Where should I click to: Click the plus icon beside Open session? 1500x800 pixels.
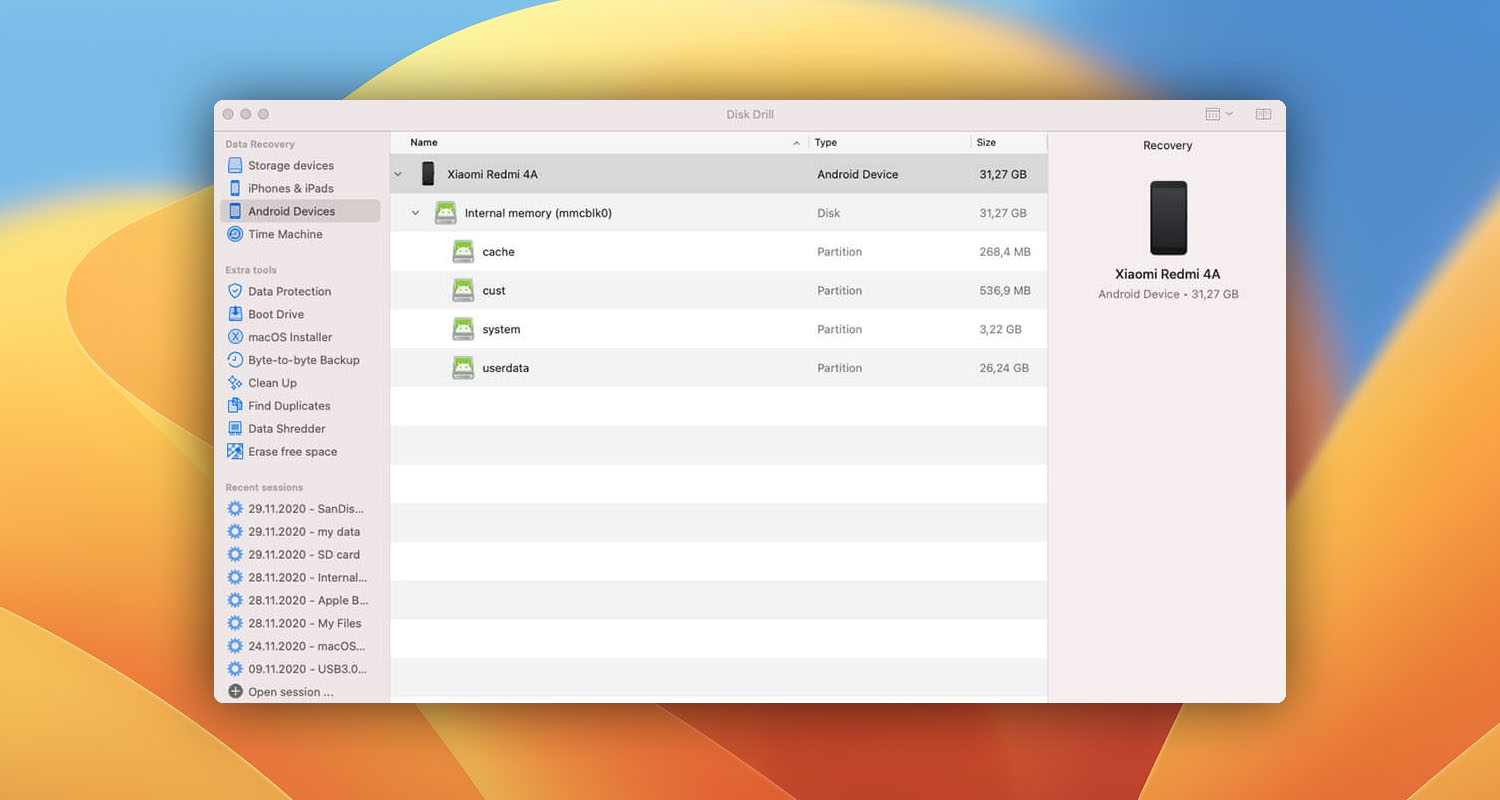[235, 692]
